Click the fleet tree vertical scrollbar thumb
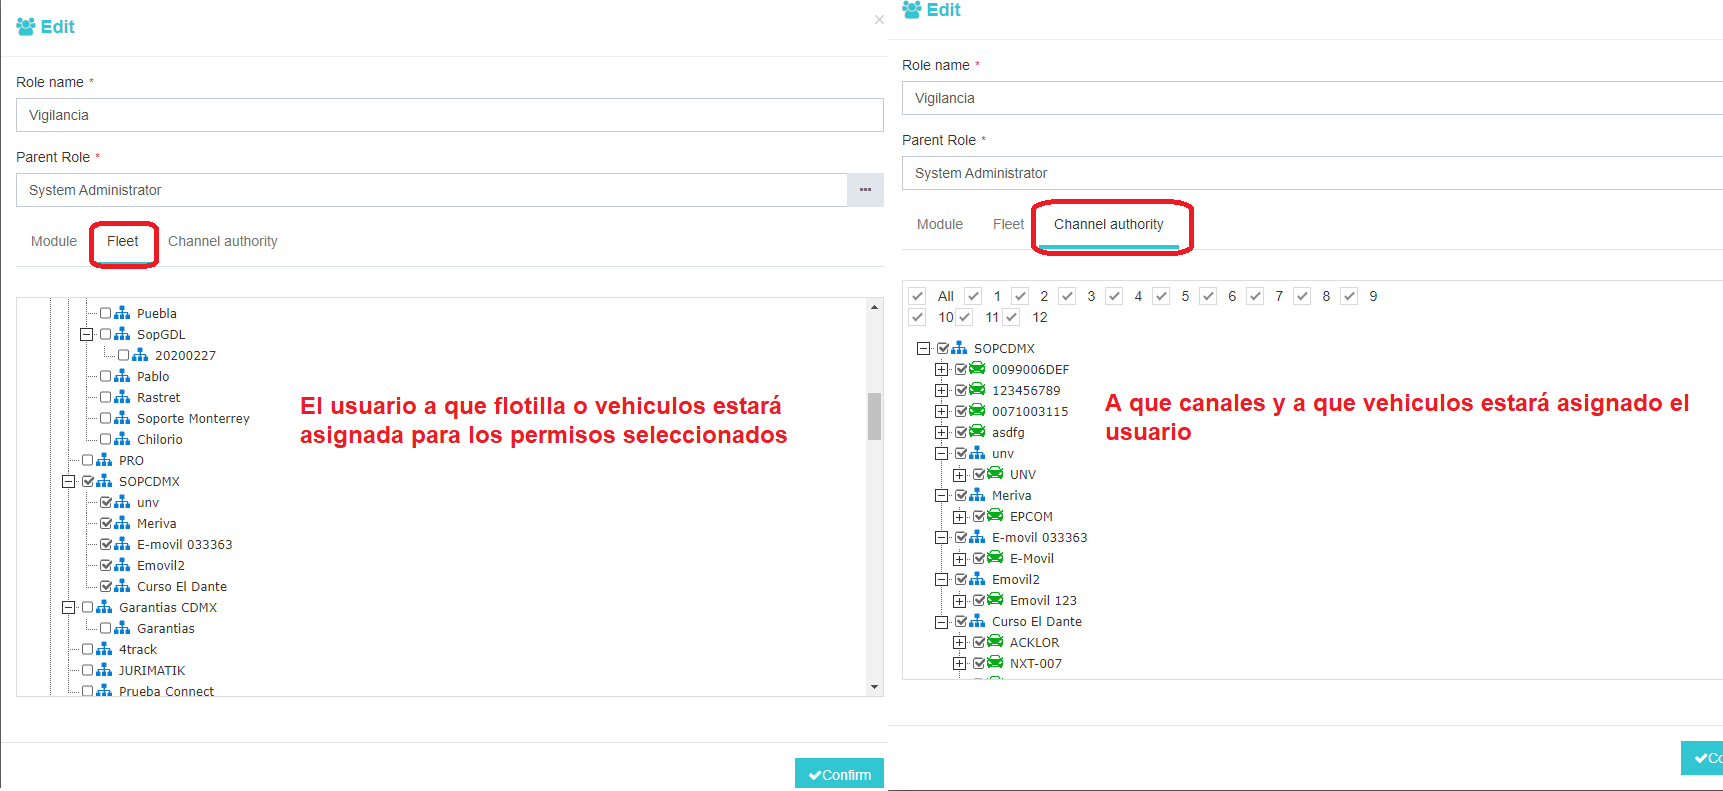 [x=874, y=415]
